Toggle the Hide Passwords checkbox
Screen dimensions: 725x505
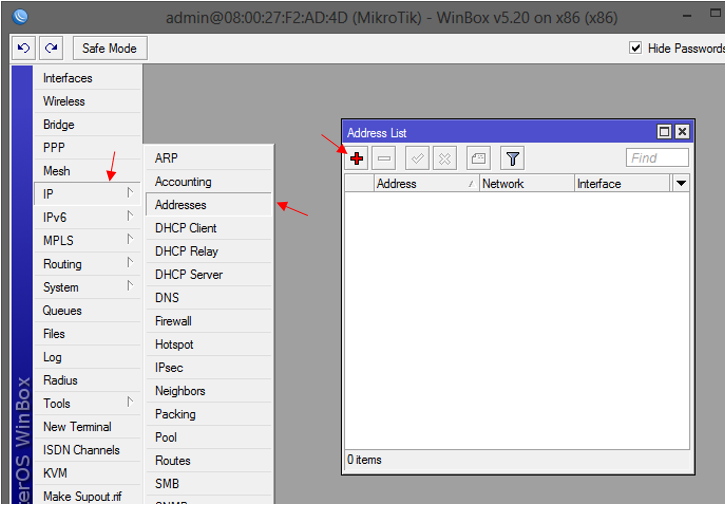pos(636,48)
